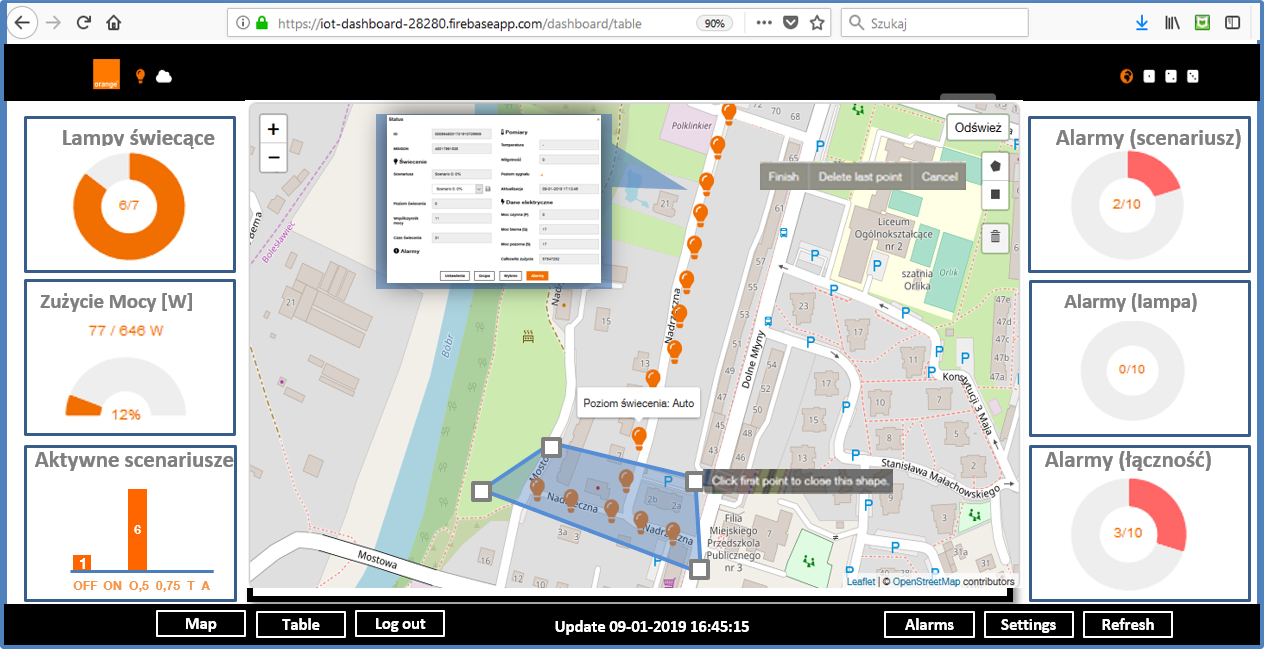Click the orange globe icon

[x=1126, y=76]
